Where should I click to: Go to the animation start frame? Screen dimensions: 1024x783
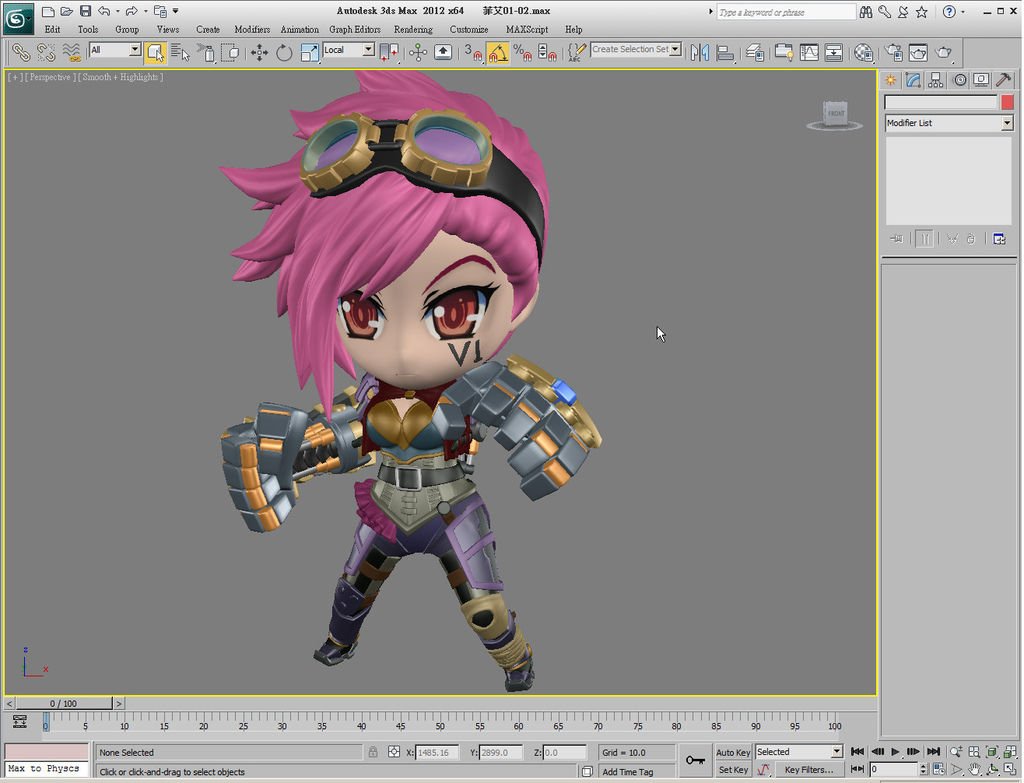(x=857, y=752)
